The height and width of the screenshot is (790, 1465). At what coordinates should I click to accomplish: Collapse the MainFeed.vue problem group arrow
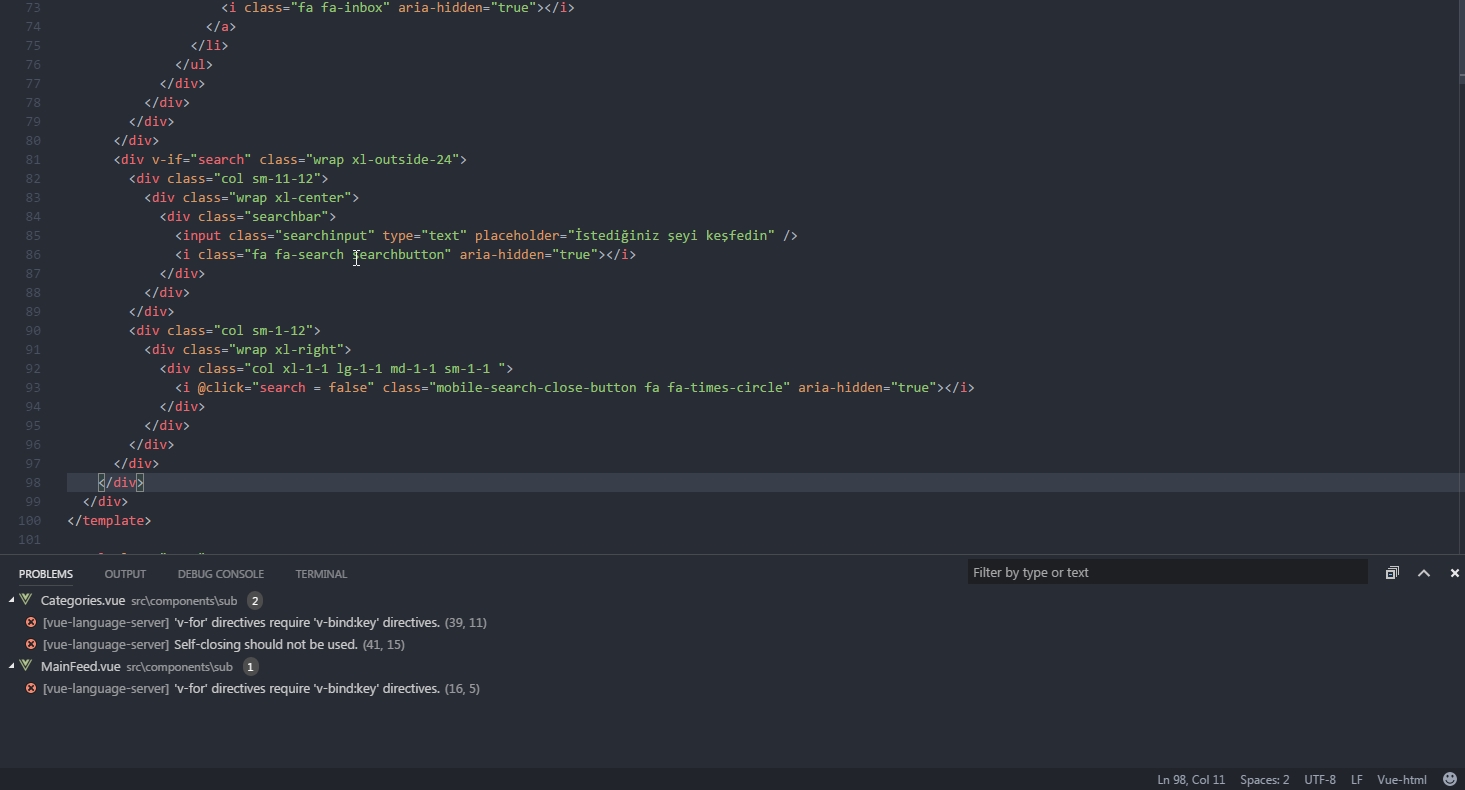[12, 666]
